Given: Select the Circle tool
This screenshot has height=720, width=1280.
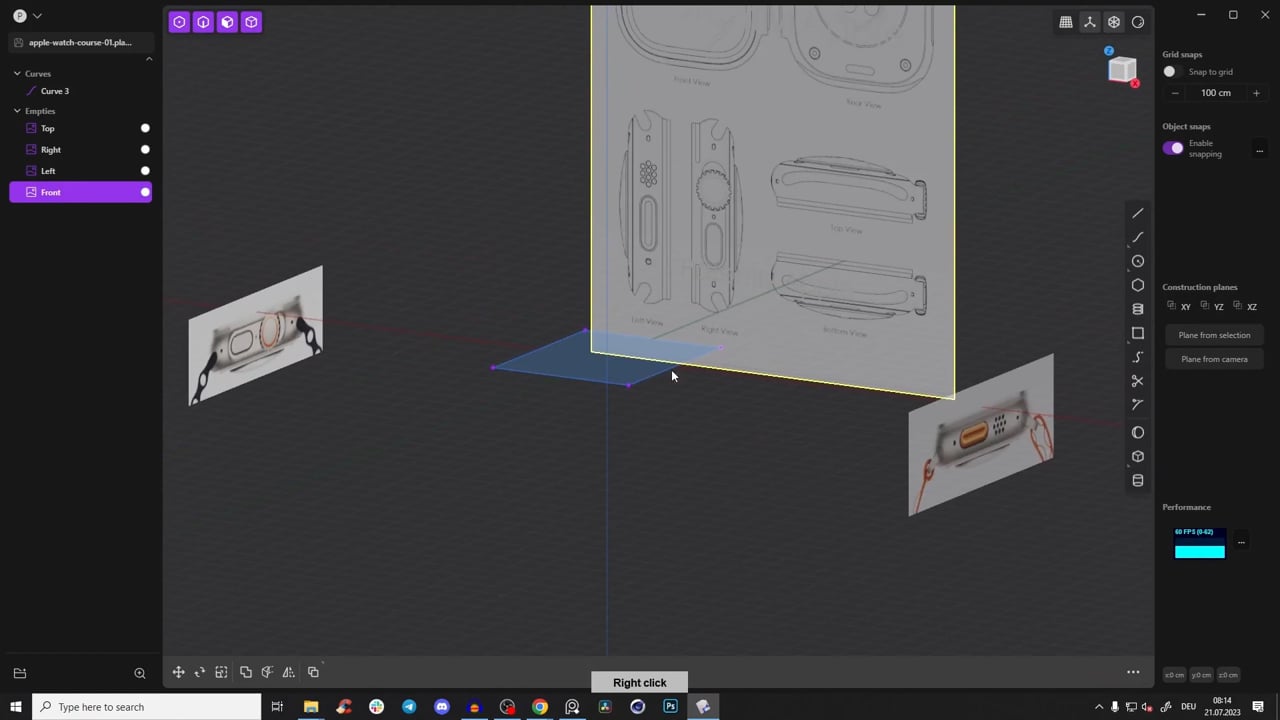Looking at the screenshot, I should coord(1137,261).
